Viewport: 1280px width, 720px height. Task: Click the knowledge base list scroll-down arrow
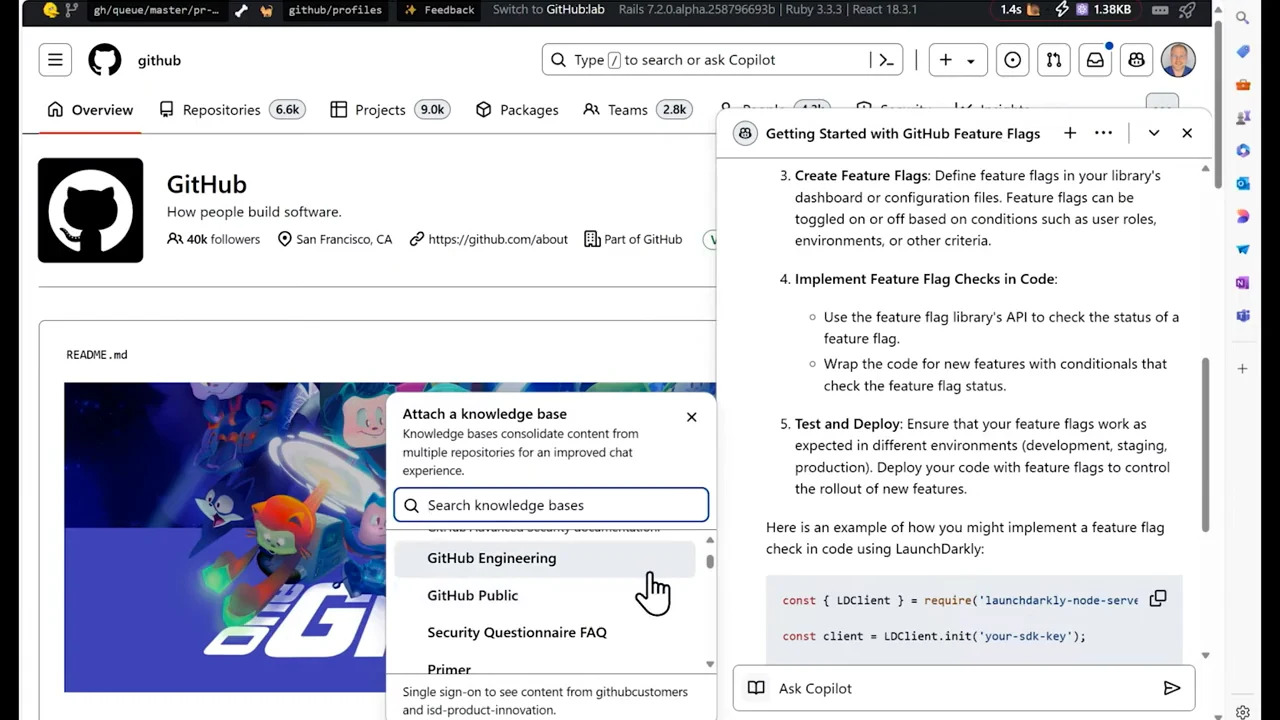[710, 664]
